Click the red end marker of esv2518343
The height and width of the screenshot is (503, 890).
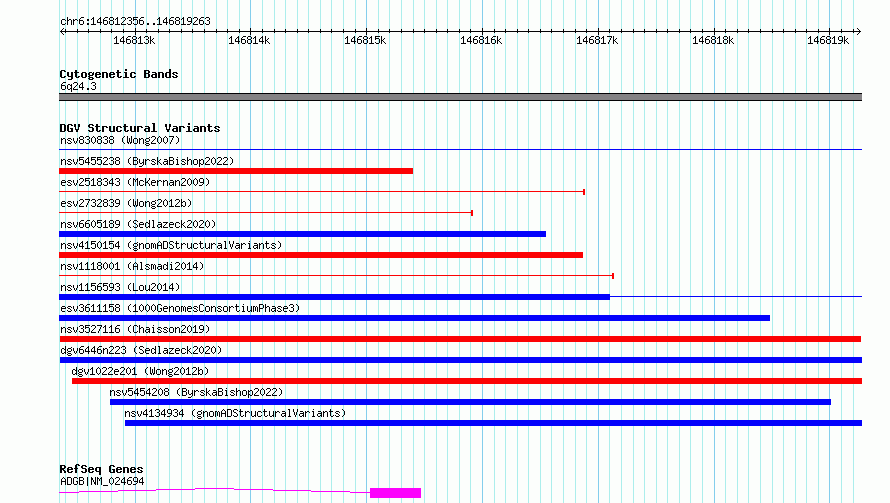click(x=584, y=192)
